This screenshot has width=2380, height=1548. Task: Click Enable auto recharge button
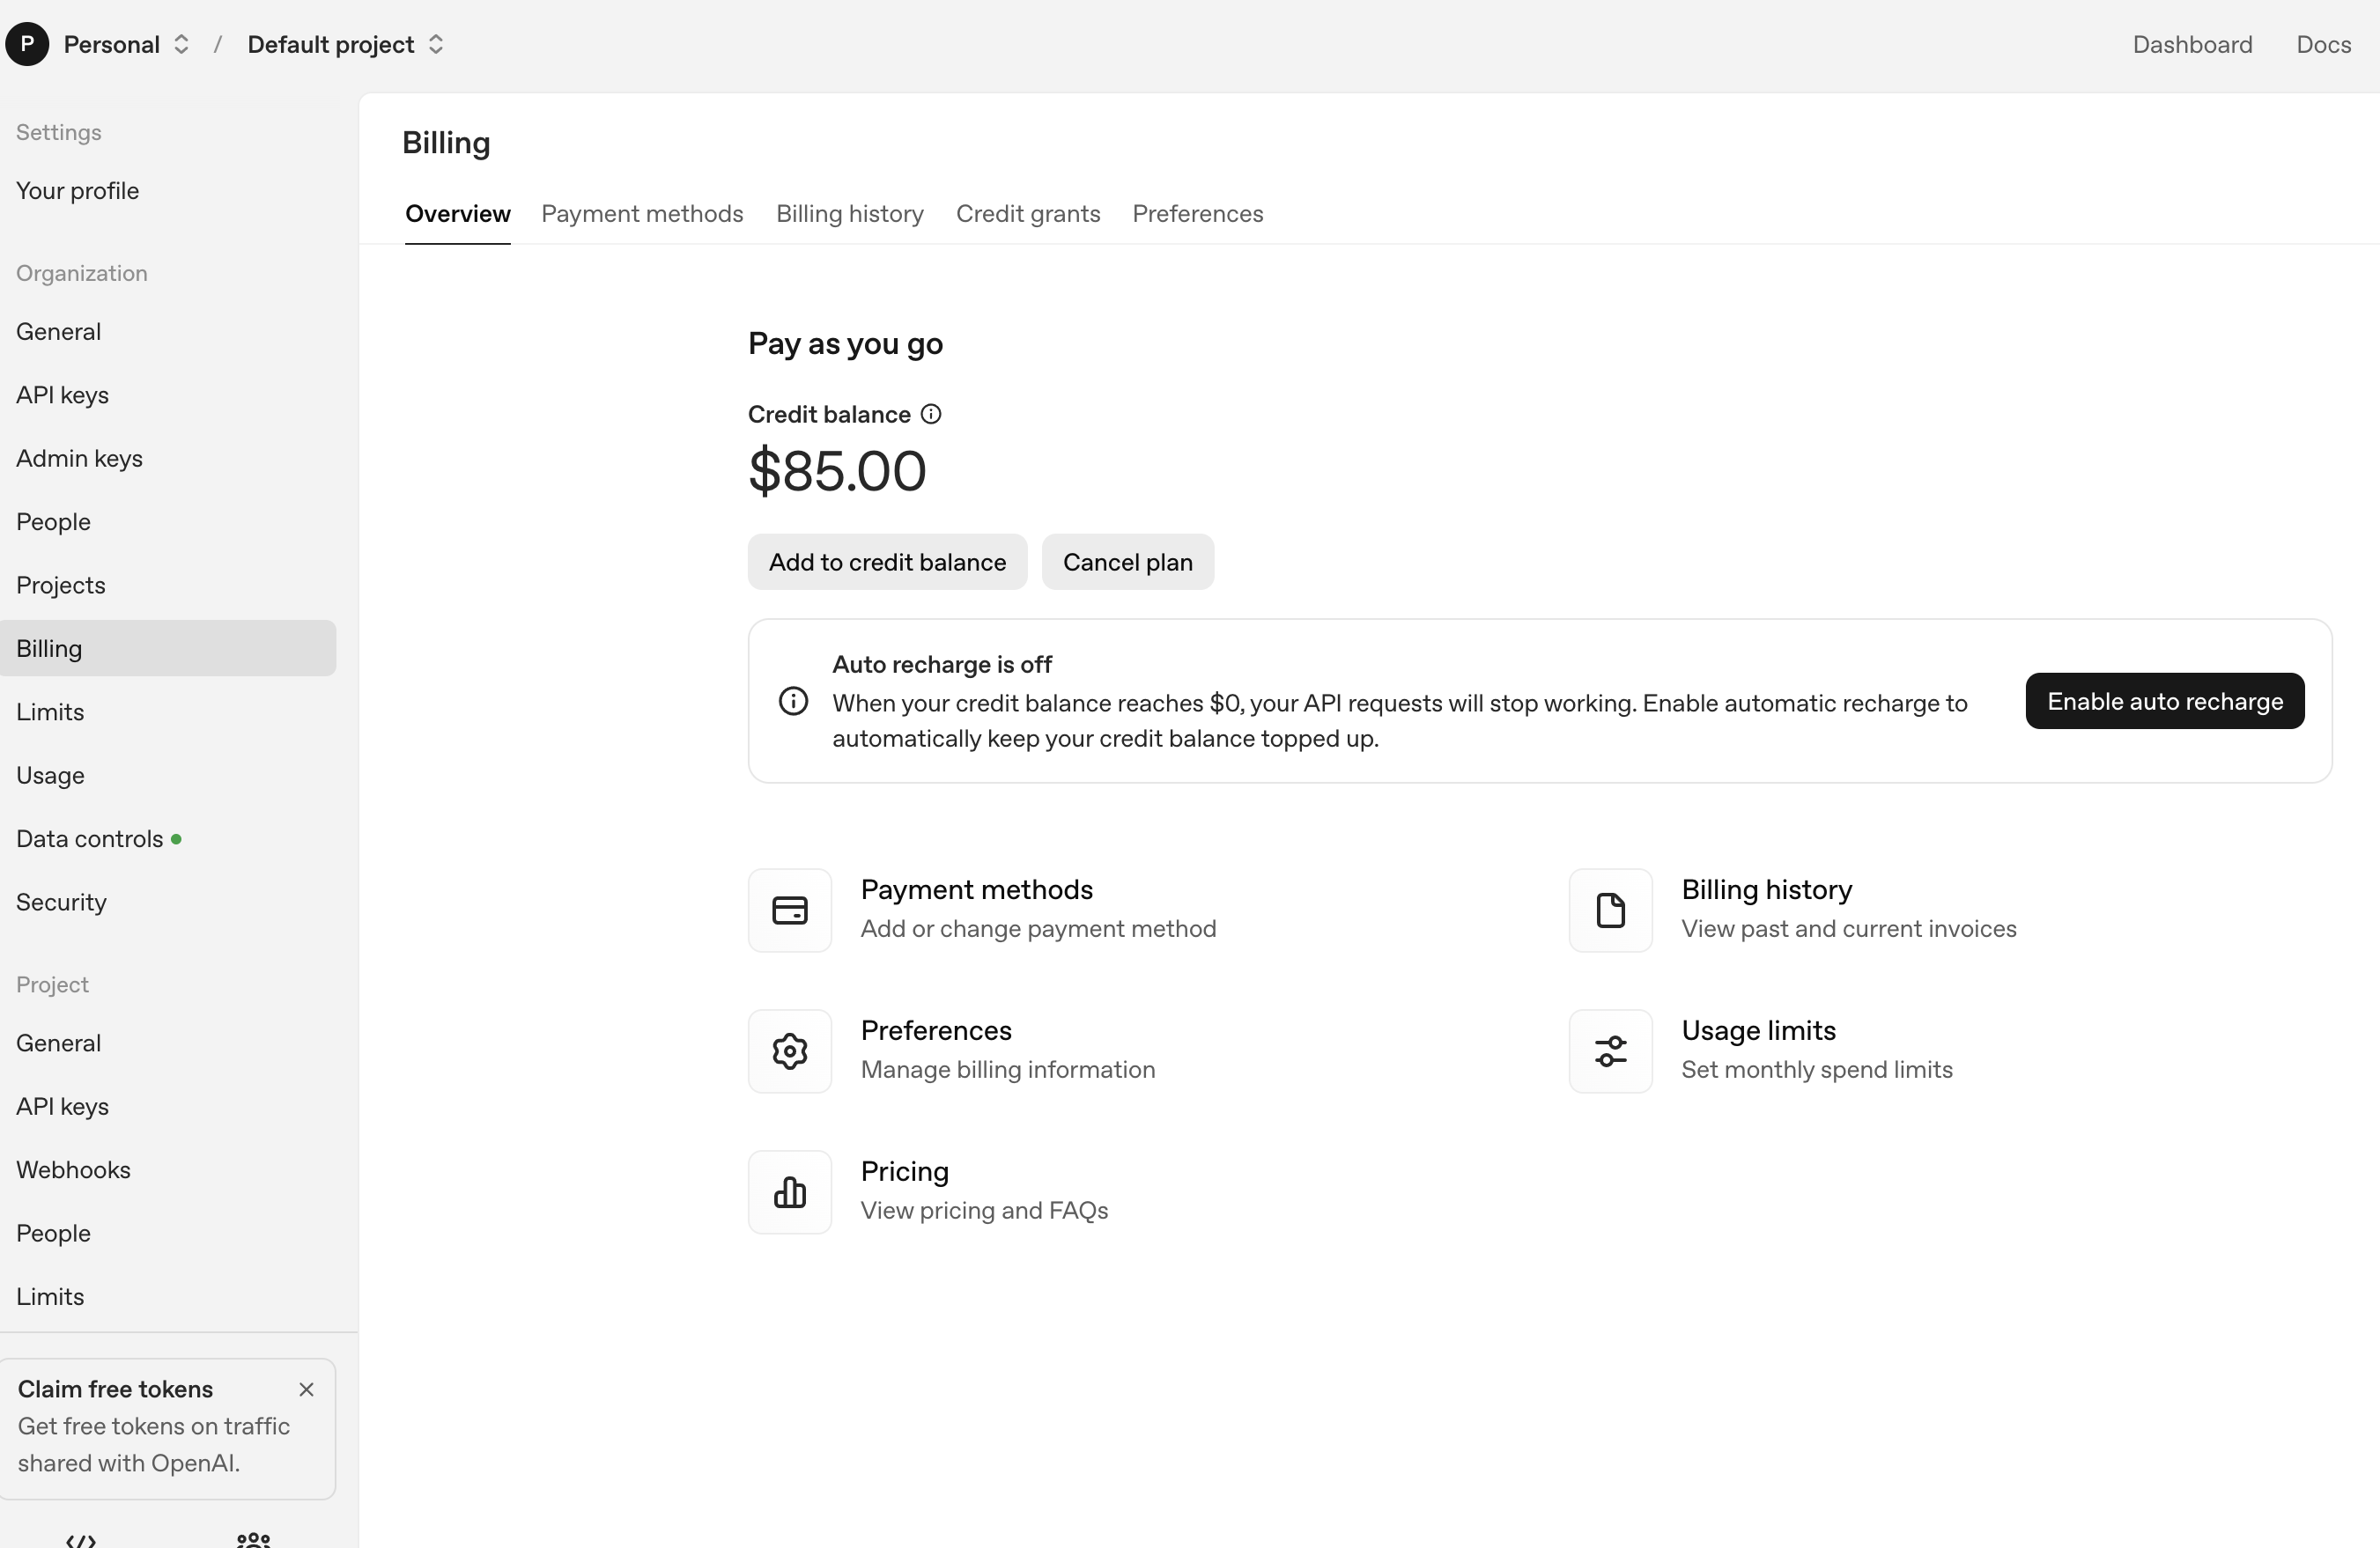(2164, 701)
